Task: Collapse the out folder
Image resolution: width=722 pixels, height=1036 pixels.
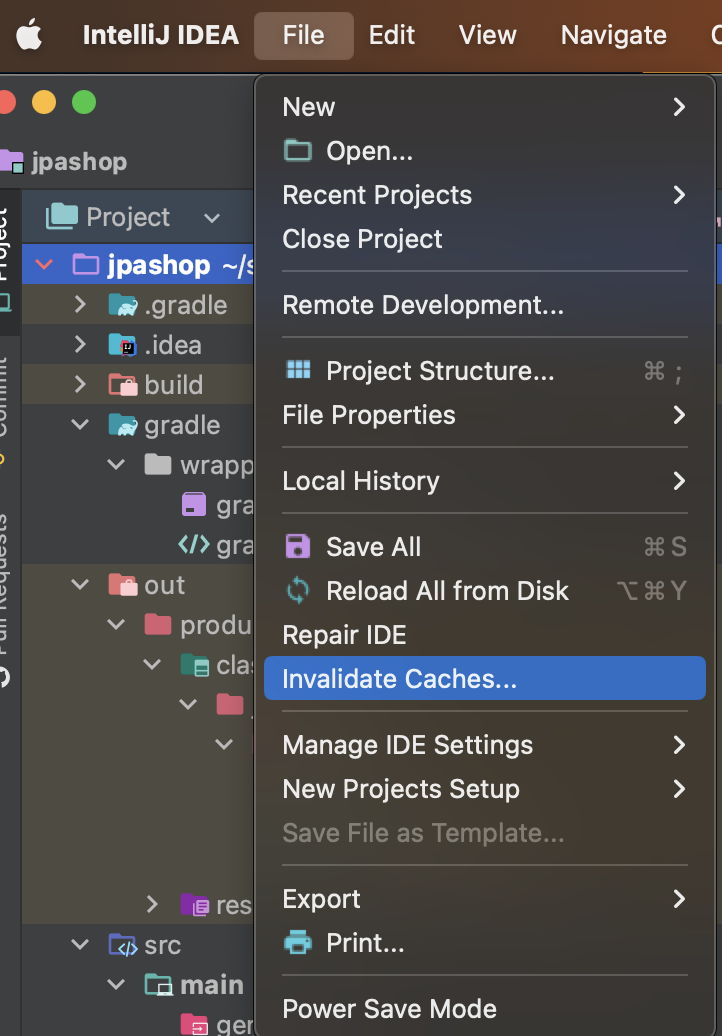Action: (x=80, y=585)
